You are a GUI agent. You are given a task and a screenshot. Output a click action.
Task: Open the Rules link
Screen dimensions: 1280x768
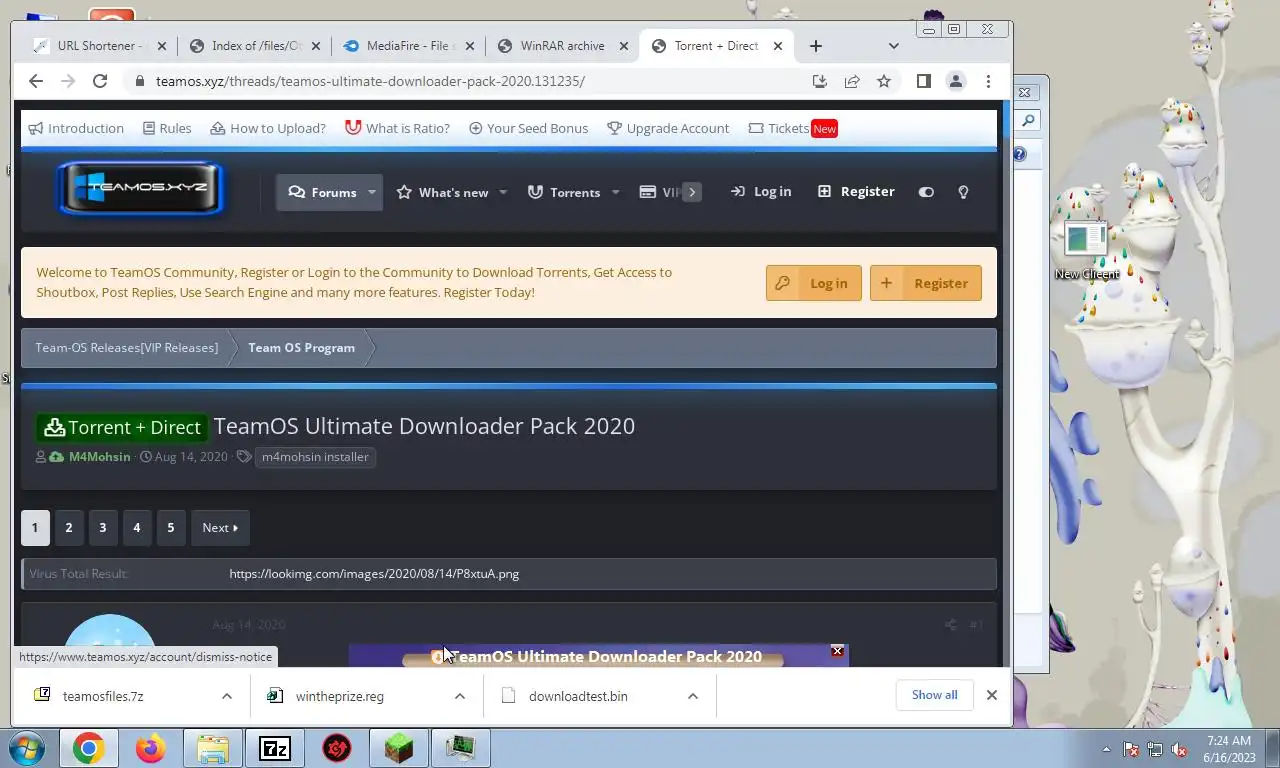pos(167,128)
